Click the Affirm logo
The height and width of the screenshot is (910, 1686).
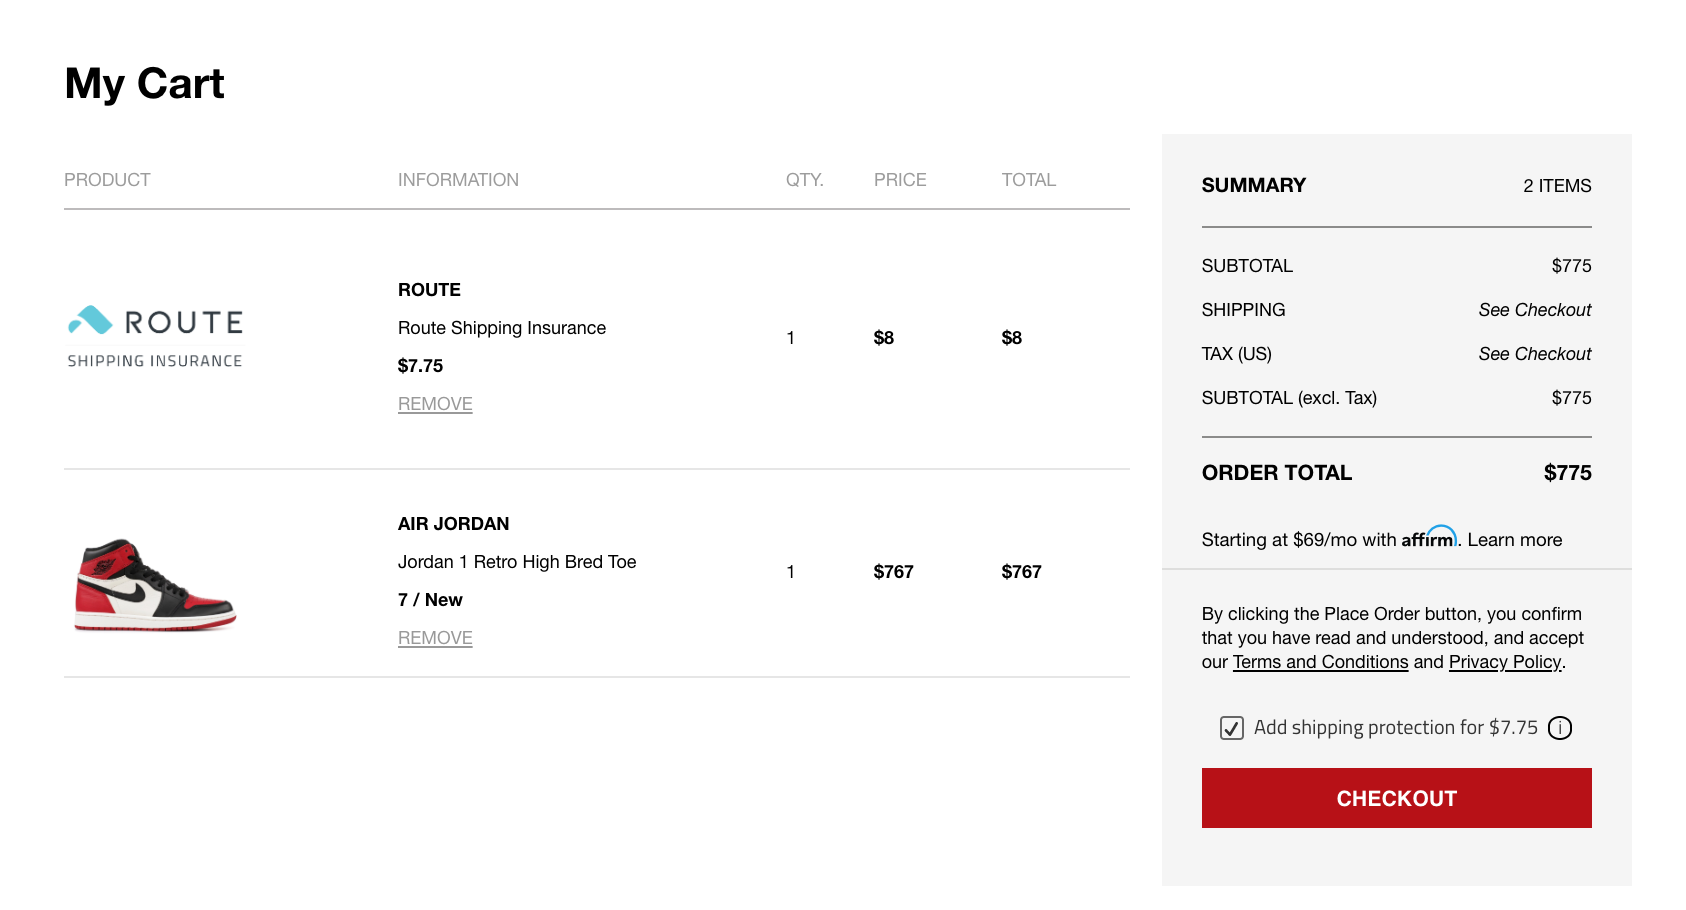pos(1429,537)
